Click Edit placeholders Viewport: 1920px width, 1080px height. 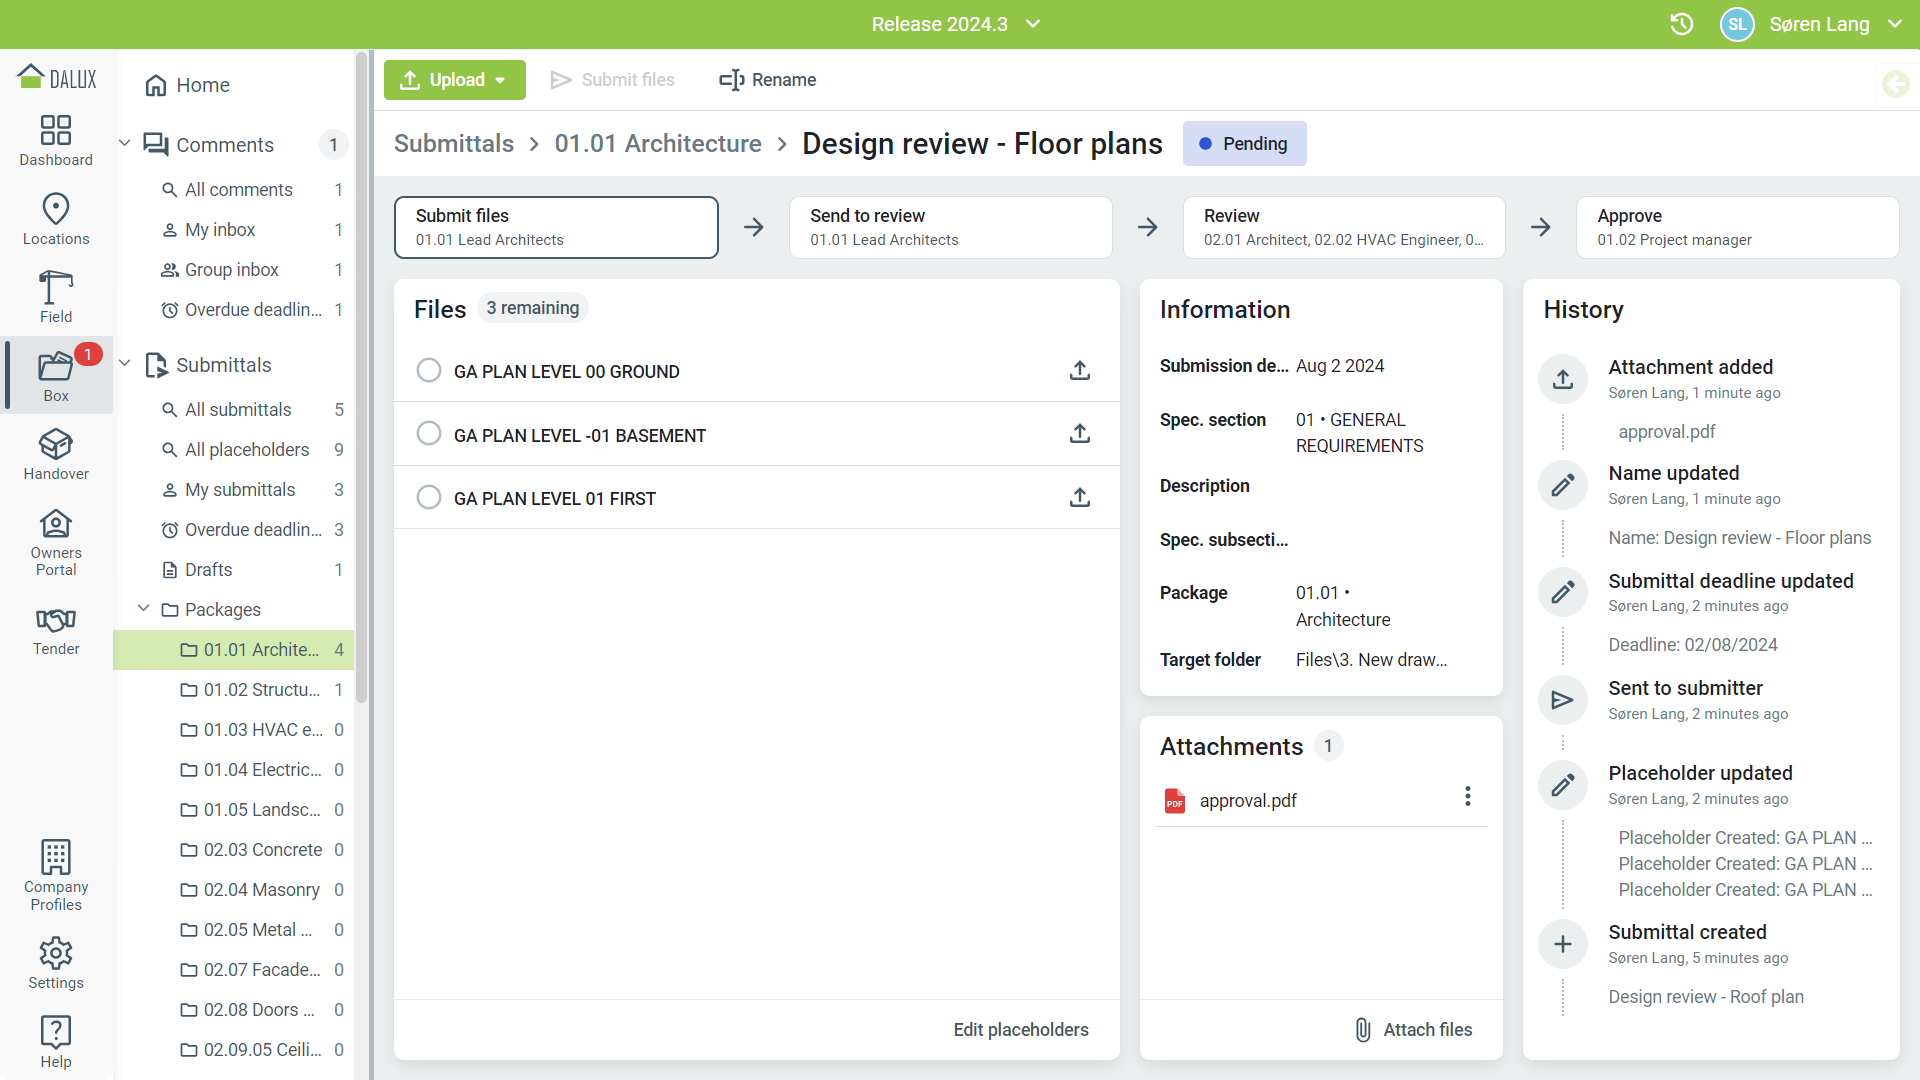click(1020, 1030)
